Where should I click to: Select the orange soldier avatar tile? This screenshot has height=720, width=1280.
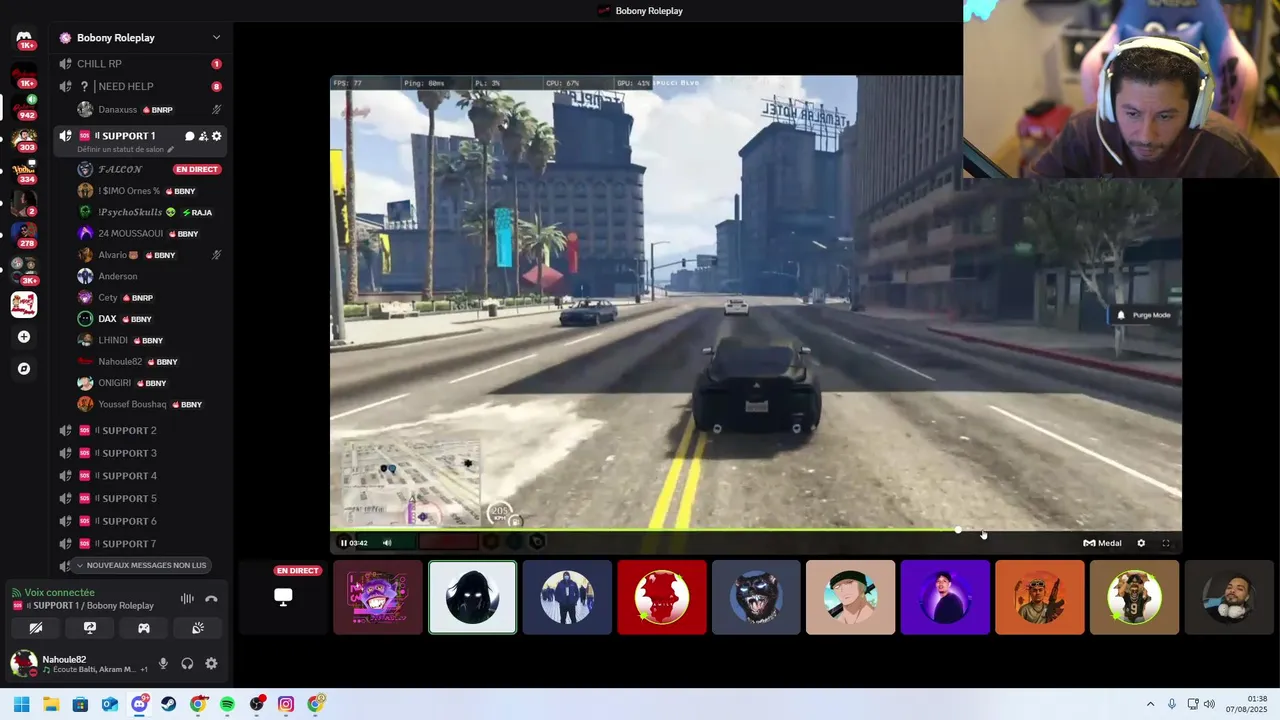1040,597
